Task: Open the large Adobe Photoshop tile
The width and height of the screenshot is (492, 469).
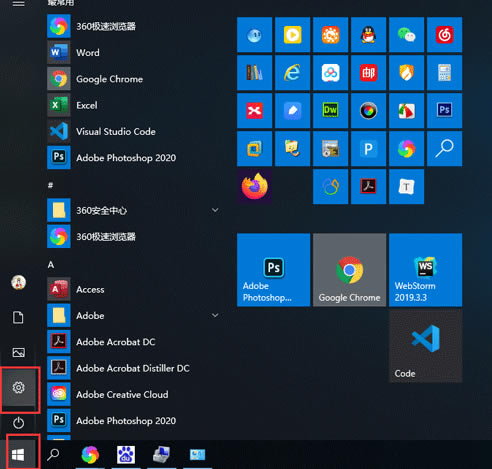Action: [x=273, y=270]
